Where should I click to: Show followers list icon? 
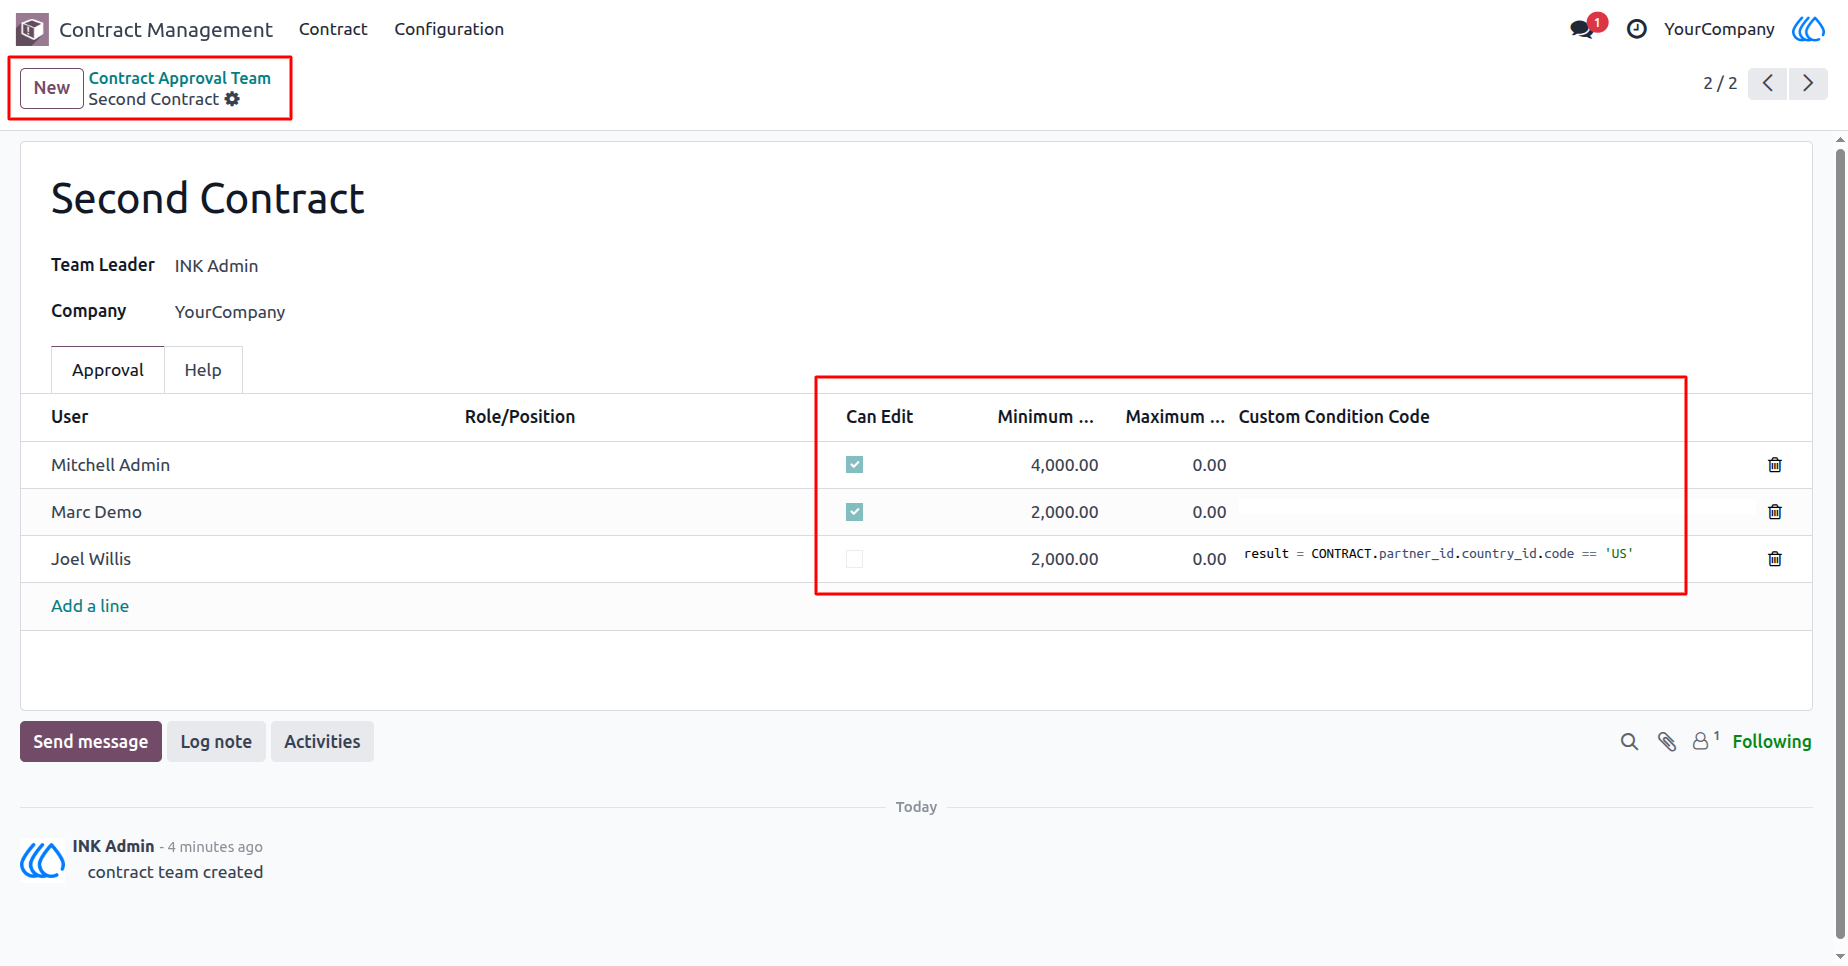[1705, 741]
